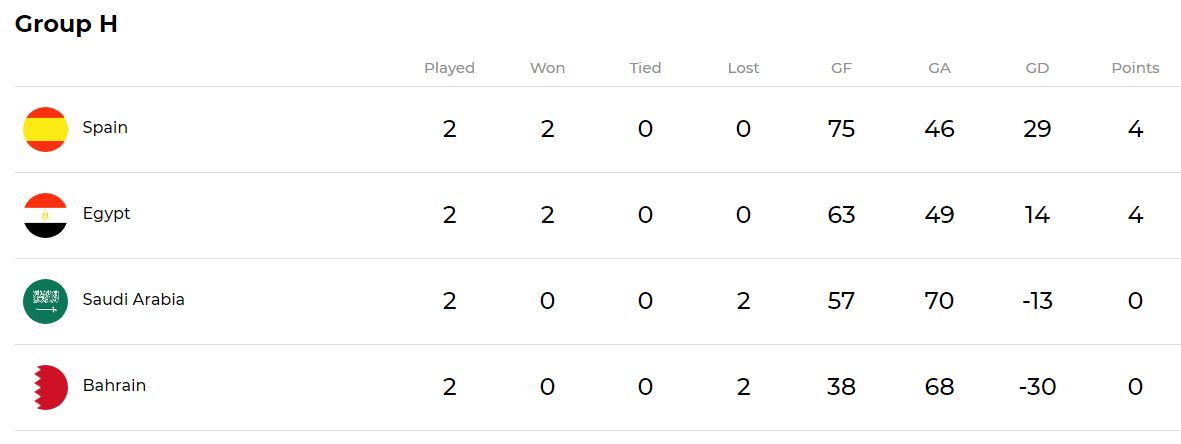Image resolution: width=1181 pixels, height=444 pixels.
Task: Click Bahrain's goal difference value -30
Action: (1037, 387)
